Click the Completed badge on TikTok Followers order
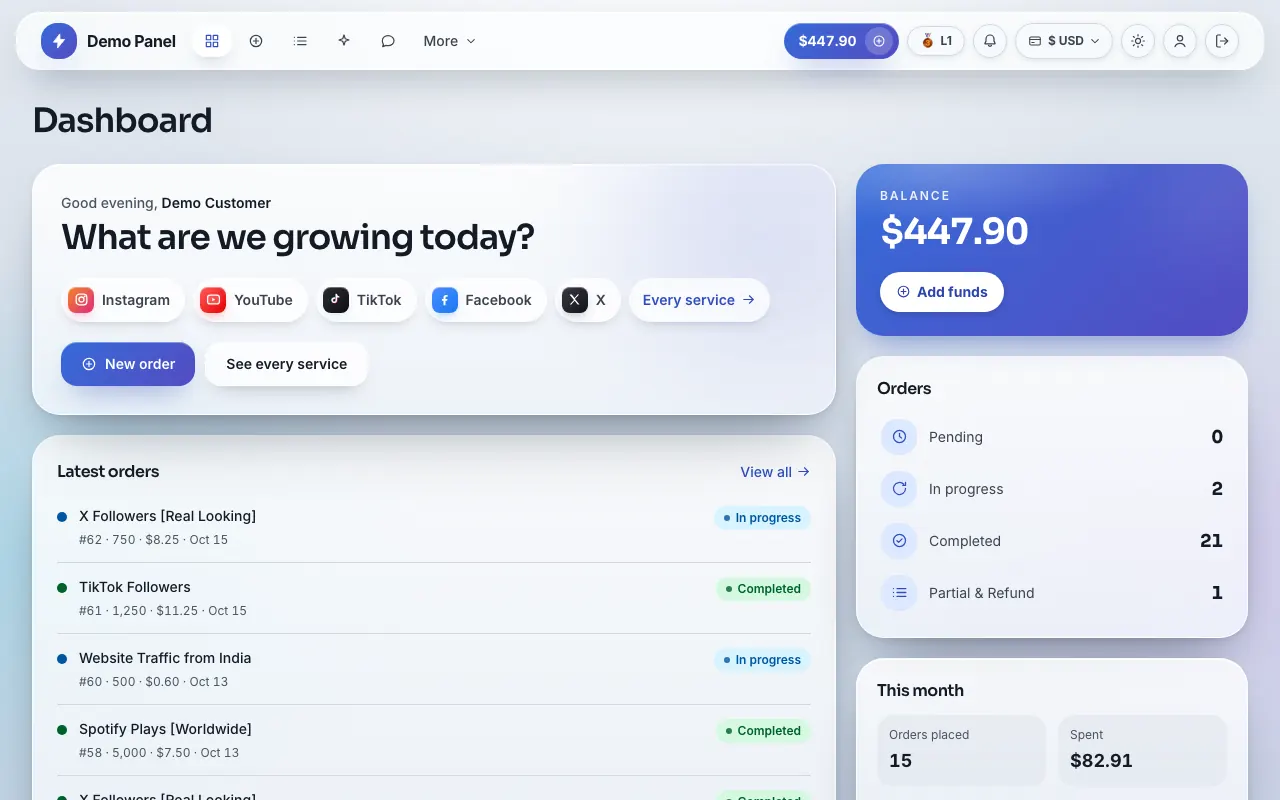This screenshot has width=1280, height=800. pyautogui.click(x=763, y=589)
